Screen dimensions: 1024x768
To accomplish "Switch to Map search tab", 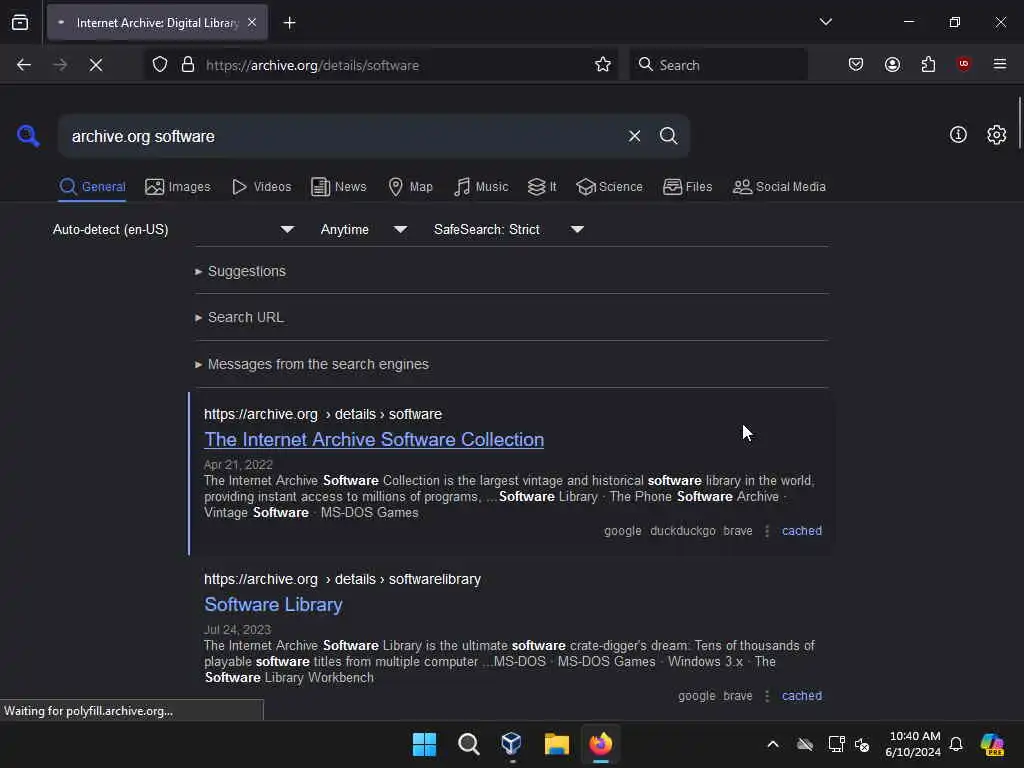I will (x=410, y=187).
